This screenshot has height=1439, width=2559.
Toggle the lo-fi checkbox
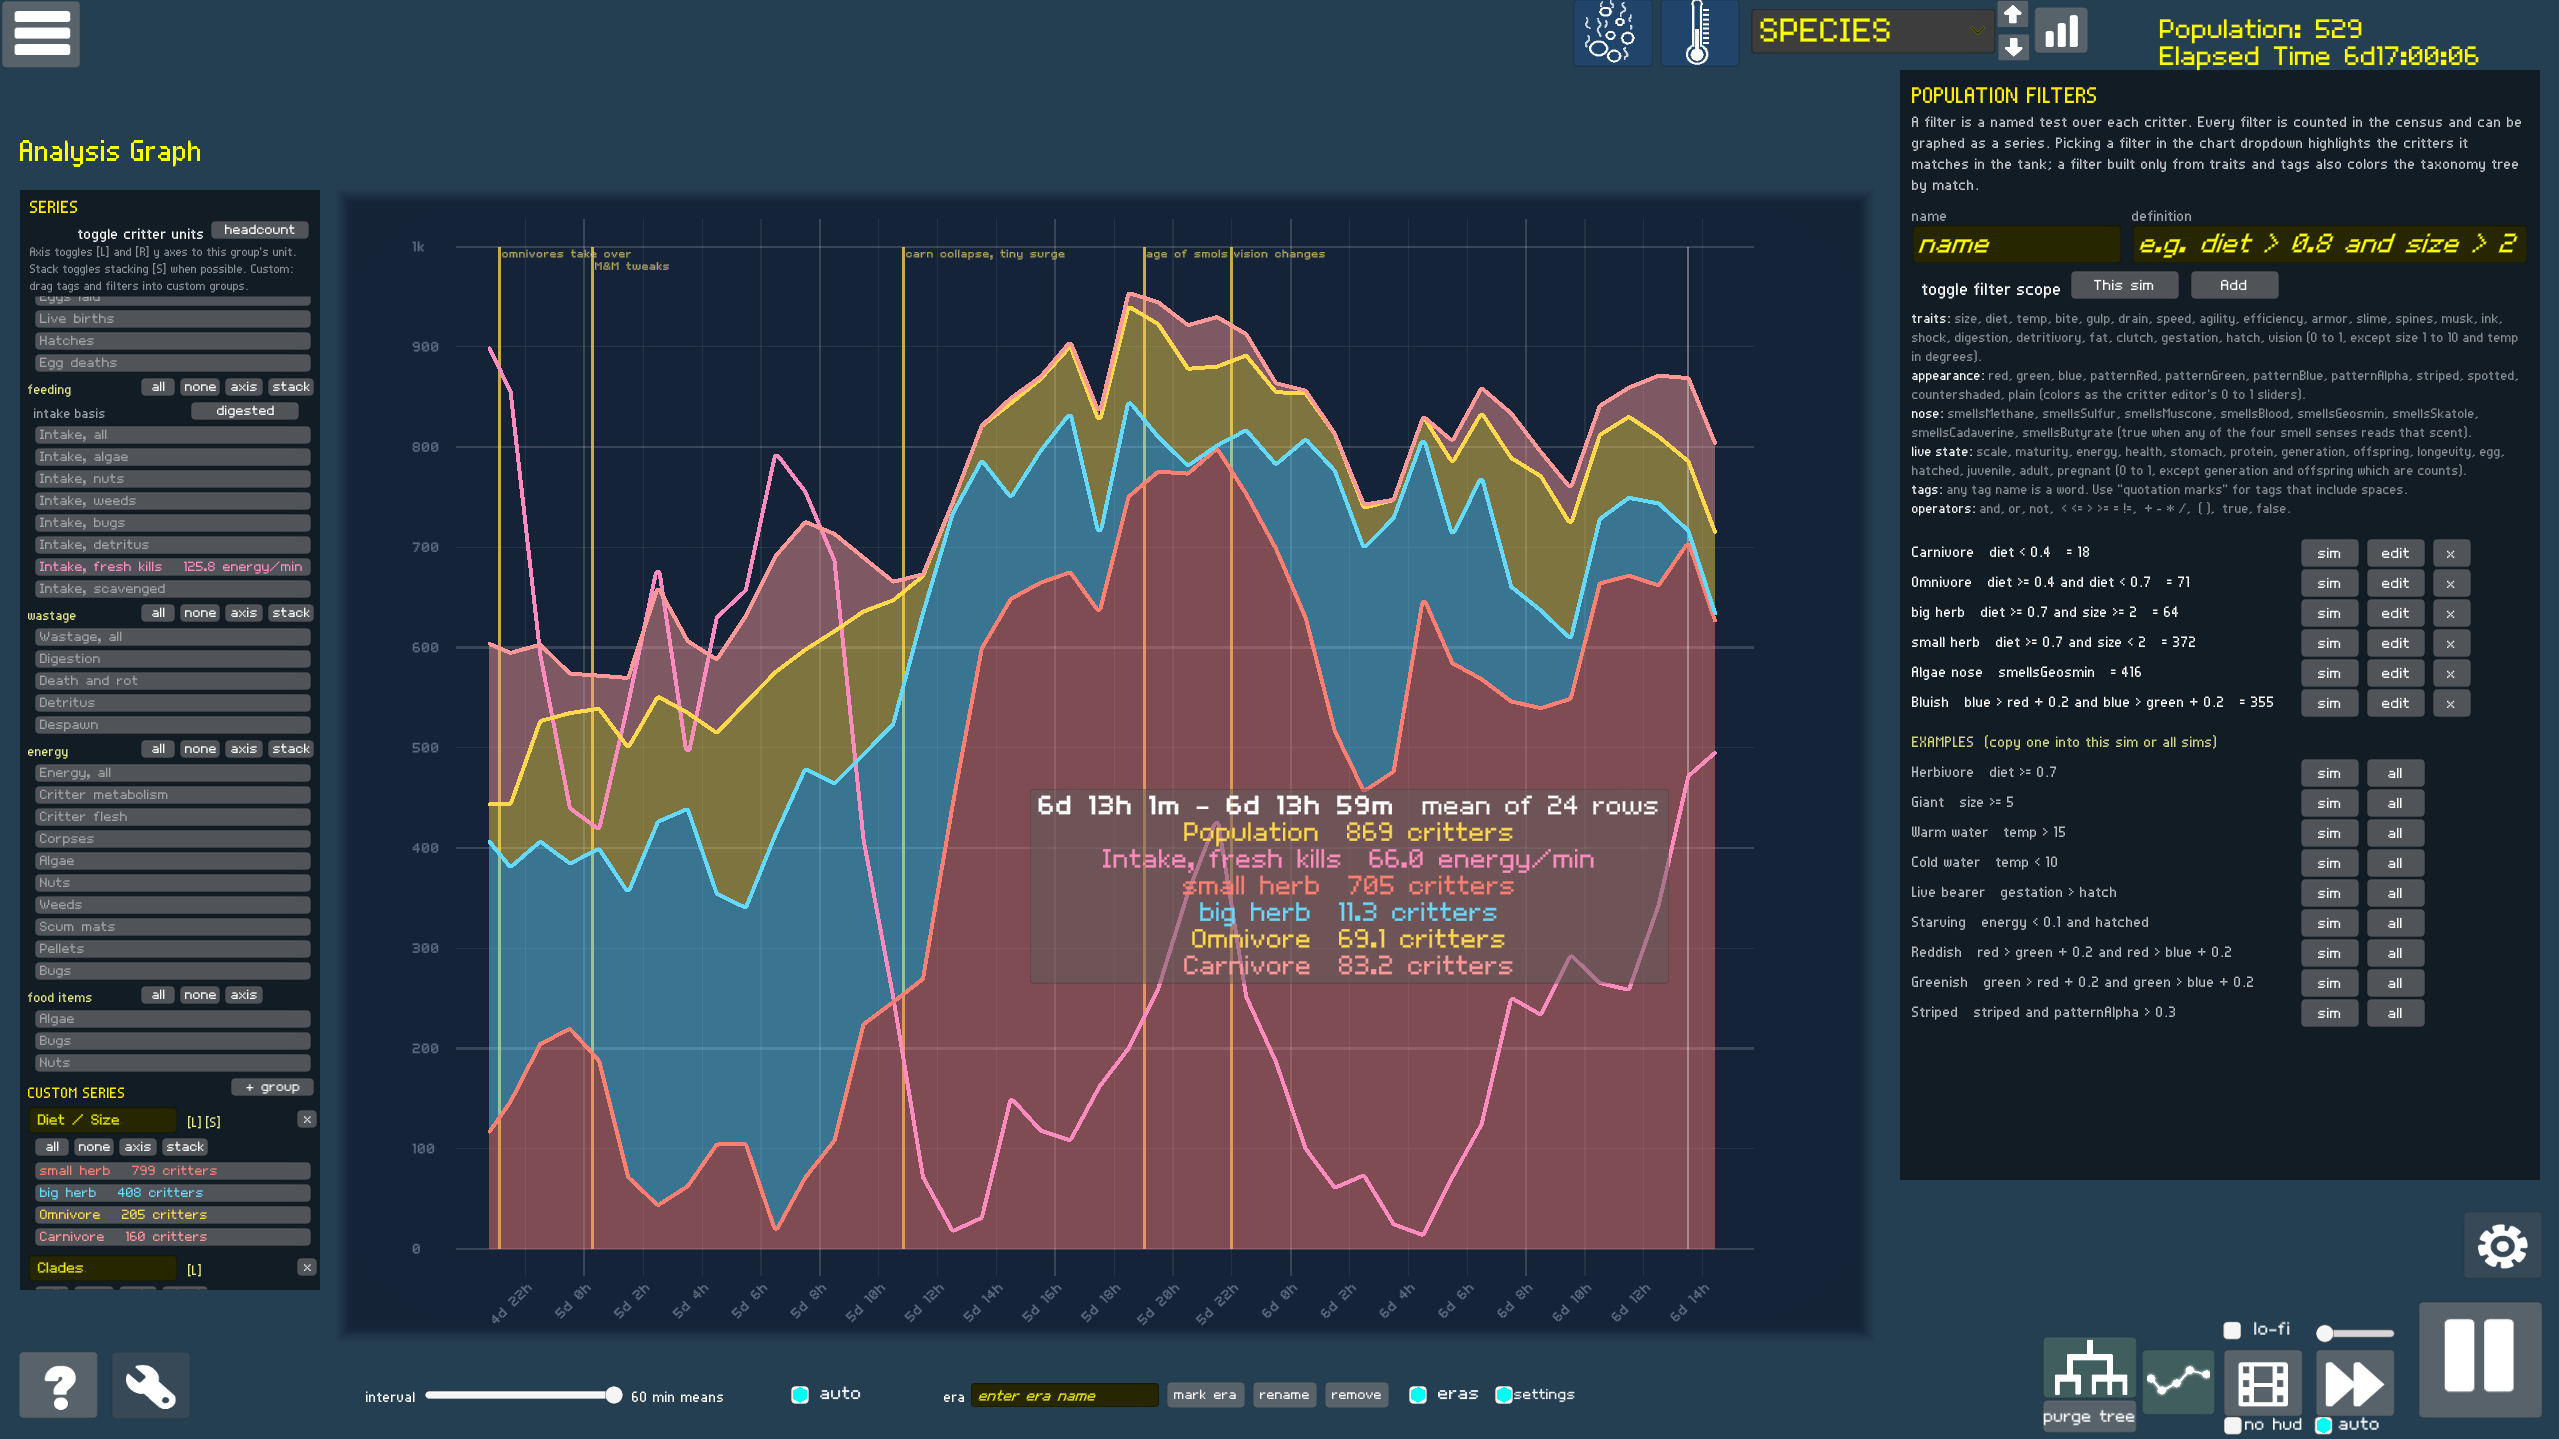click(2232, 1330)
